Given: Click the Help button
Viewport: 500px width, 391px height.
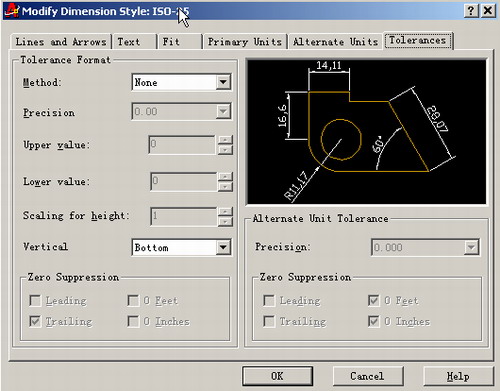Looking at the screenshot, I should click(x=458, y=376).
